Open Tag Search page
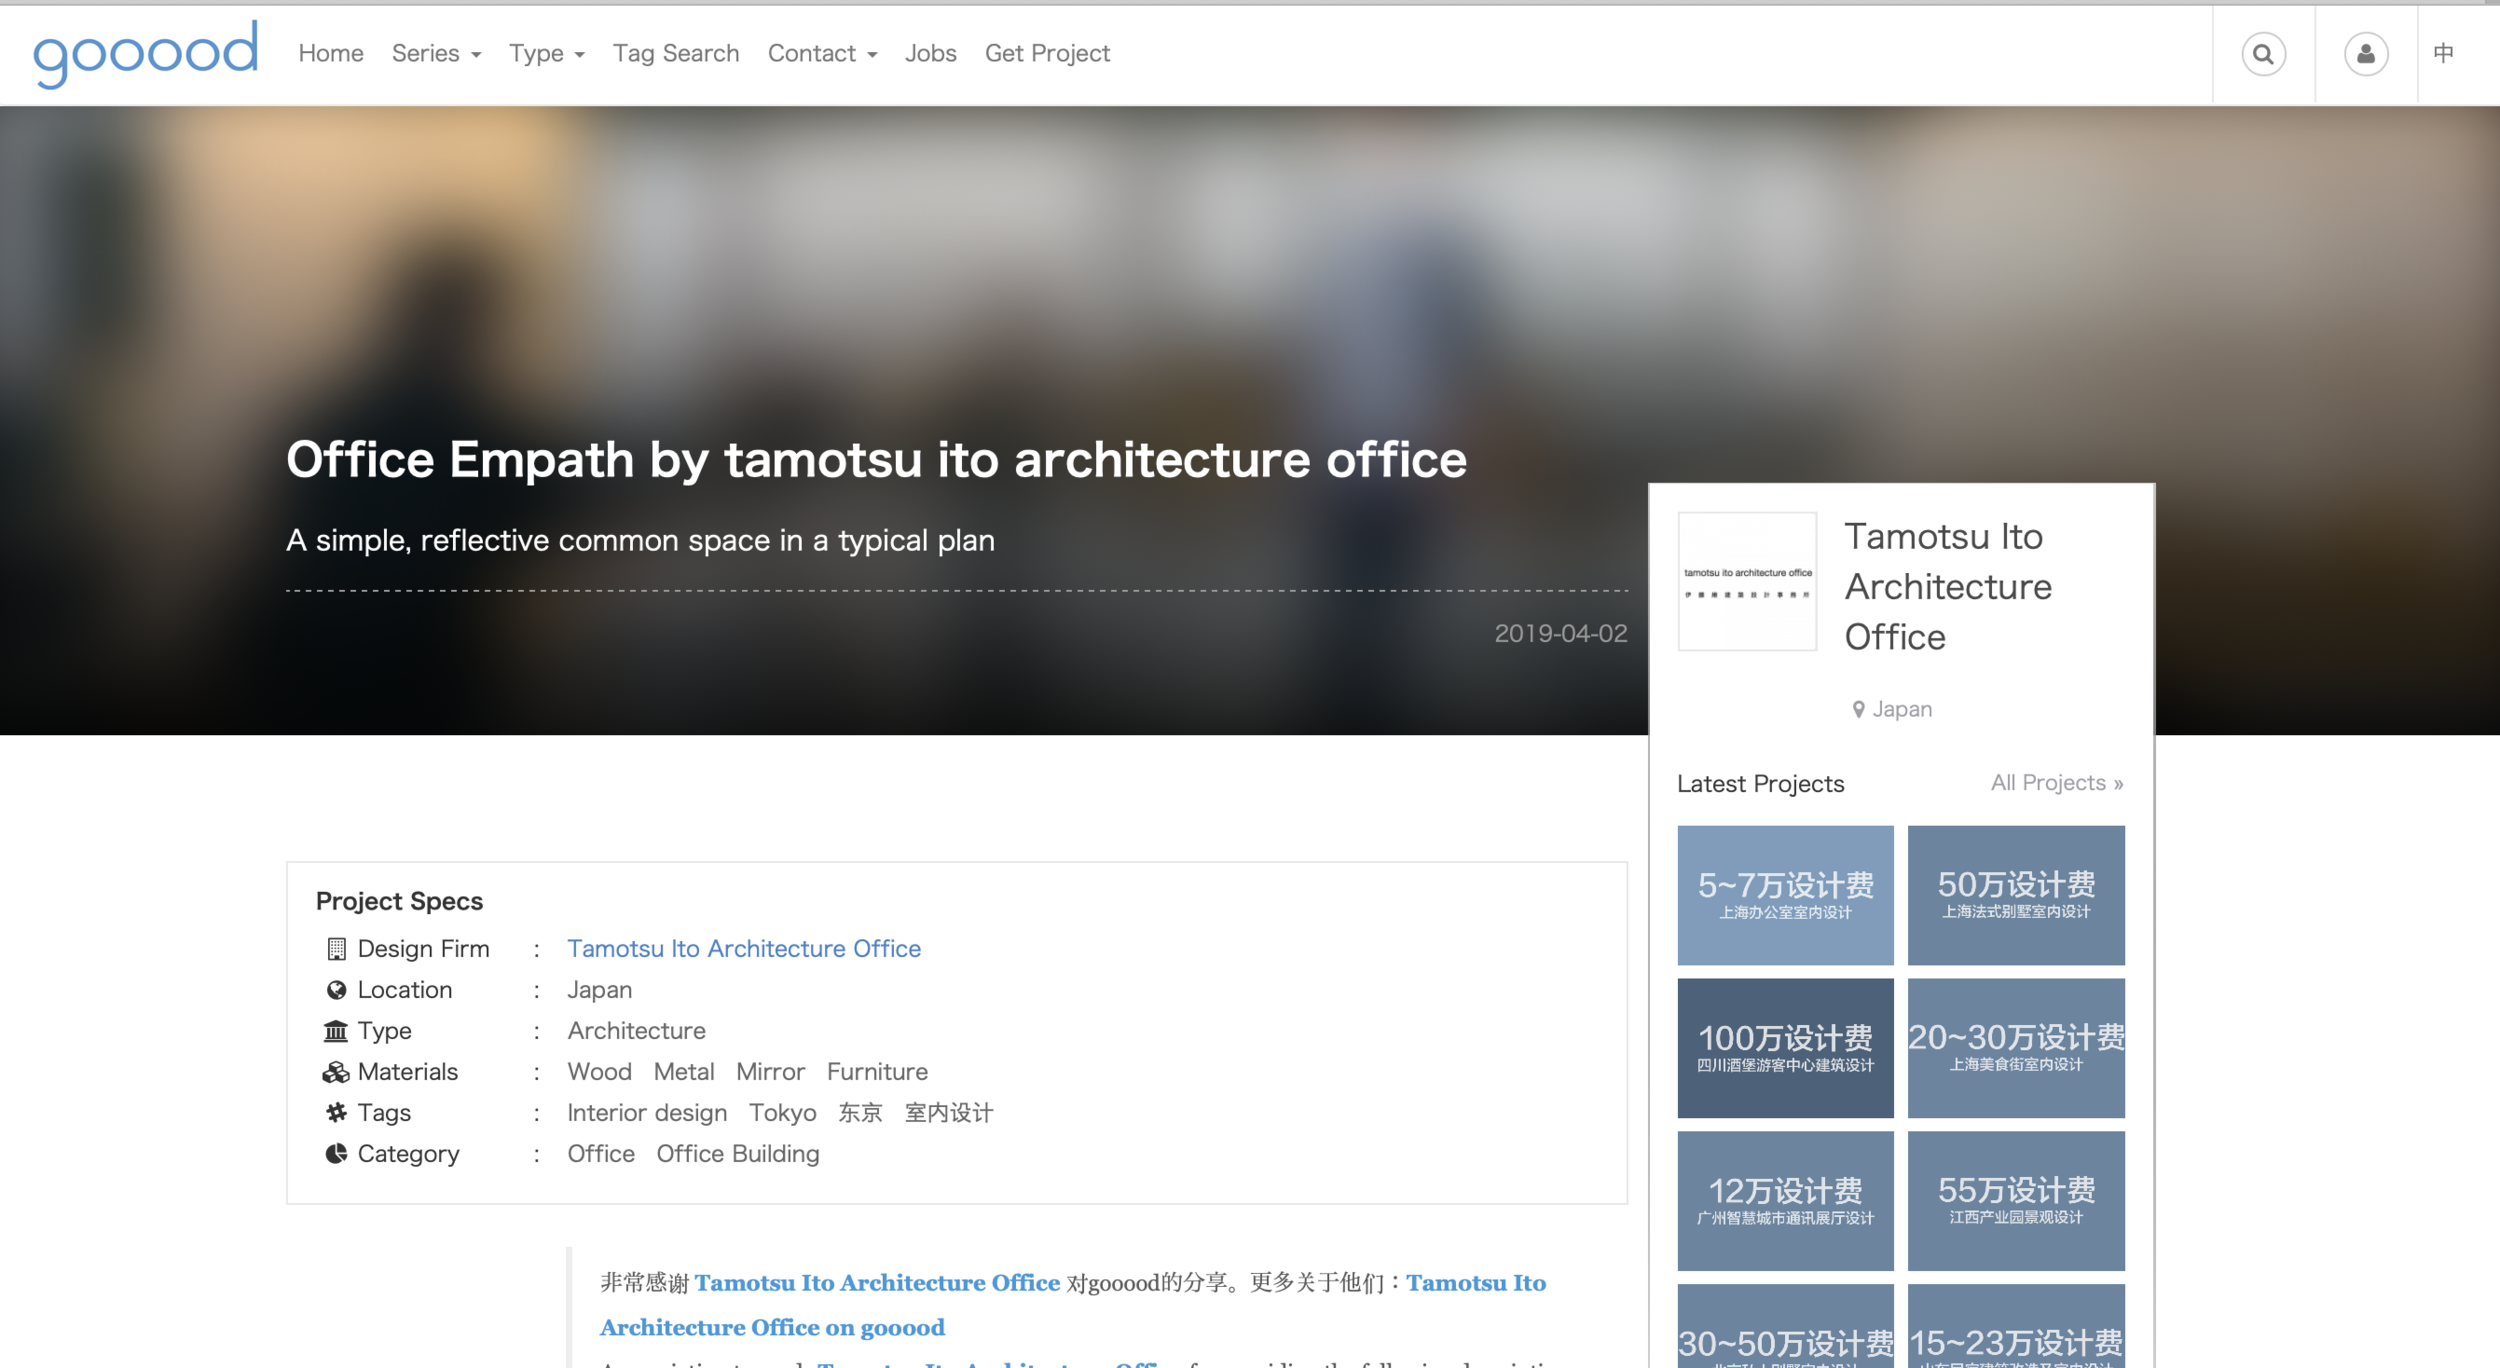 pos(676,53)
